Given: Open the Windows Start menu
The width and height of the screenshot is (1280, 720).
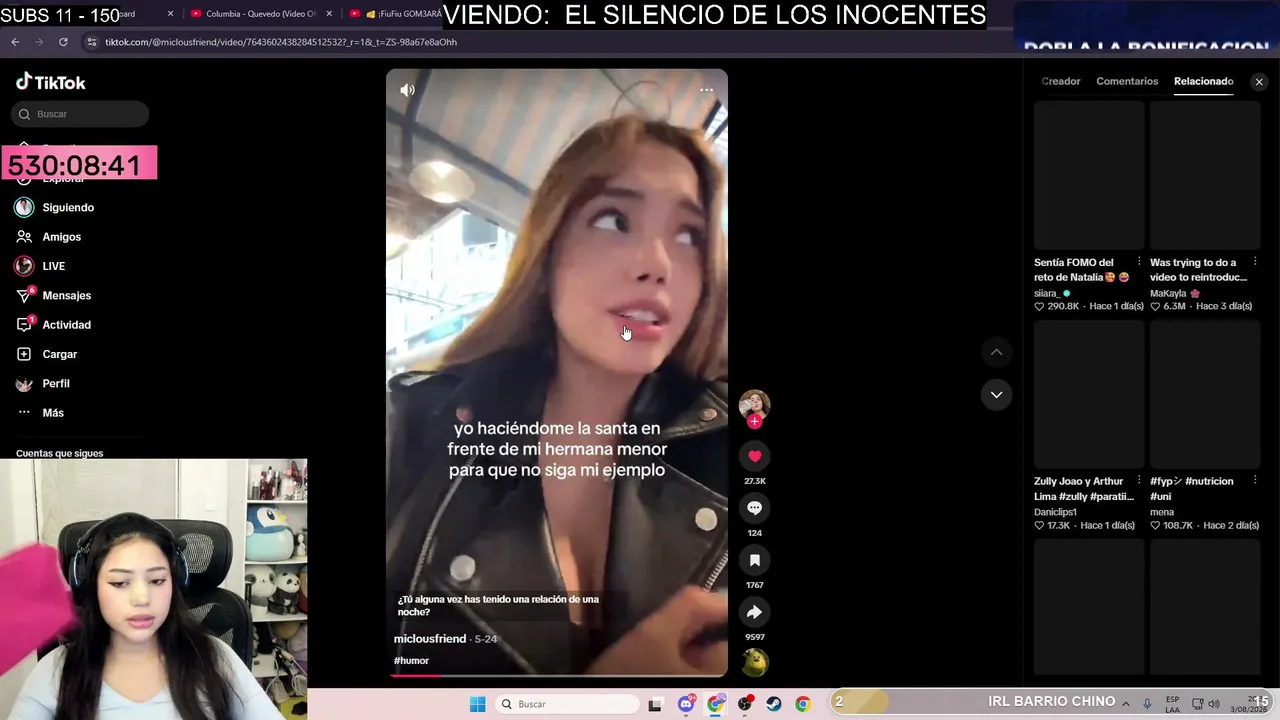Looking at the screenshot, I should (x=478, y=704).
